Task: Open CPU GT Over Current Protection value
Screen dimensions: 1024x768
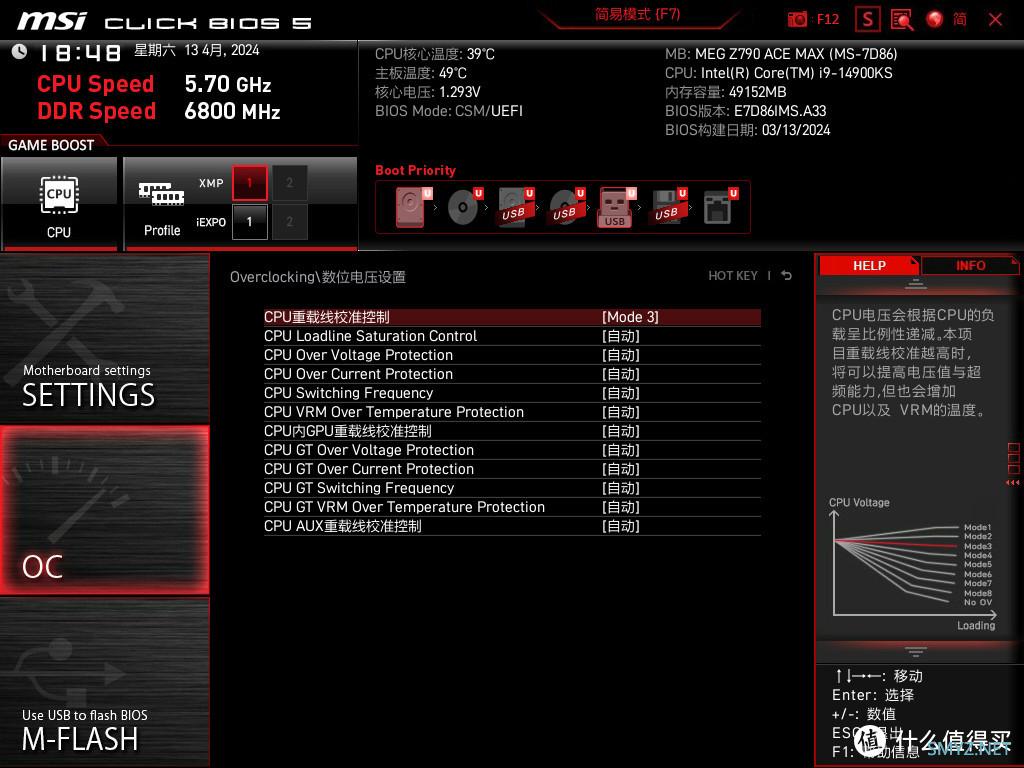Action: pos(621,468)
